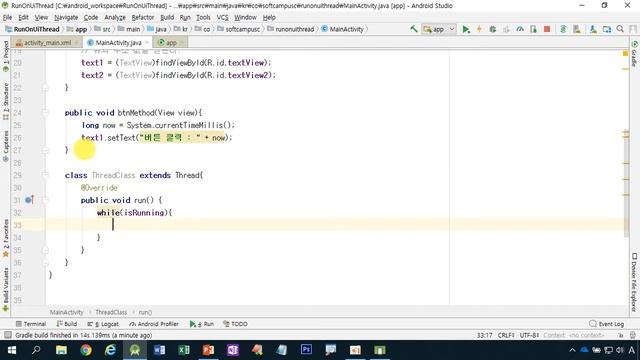
Task: Open PowerPoint from the taskbar
Action: point(208,350)
